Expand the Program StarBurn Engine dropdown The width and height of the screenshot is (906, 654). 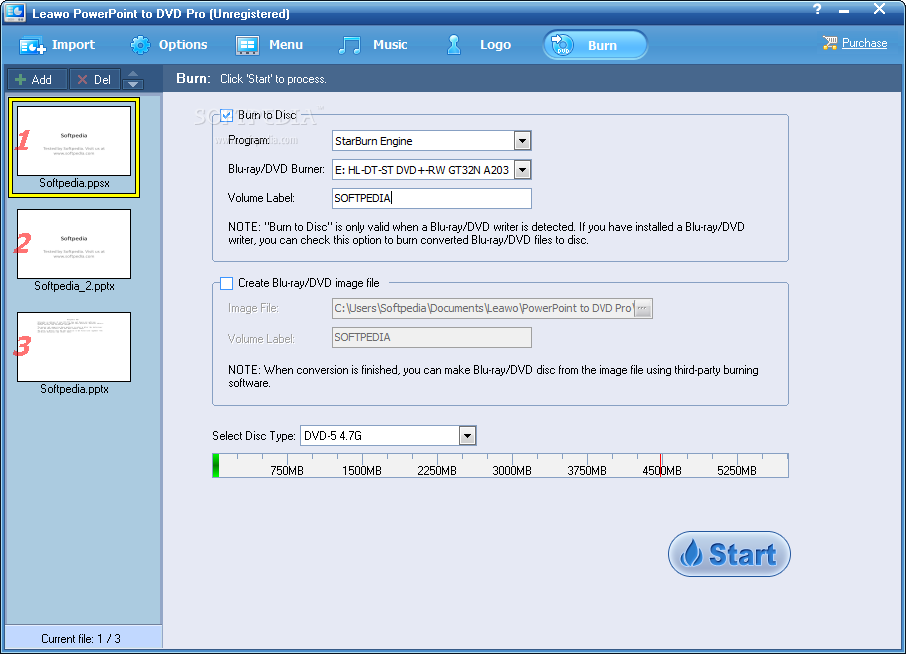click(x=522, y=141)
